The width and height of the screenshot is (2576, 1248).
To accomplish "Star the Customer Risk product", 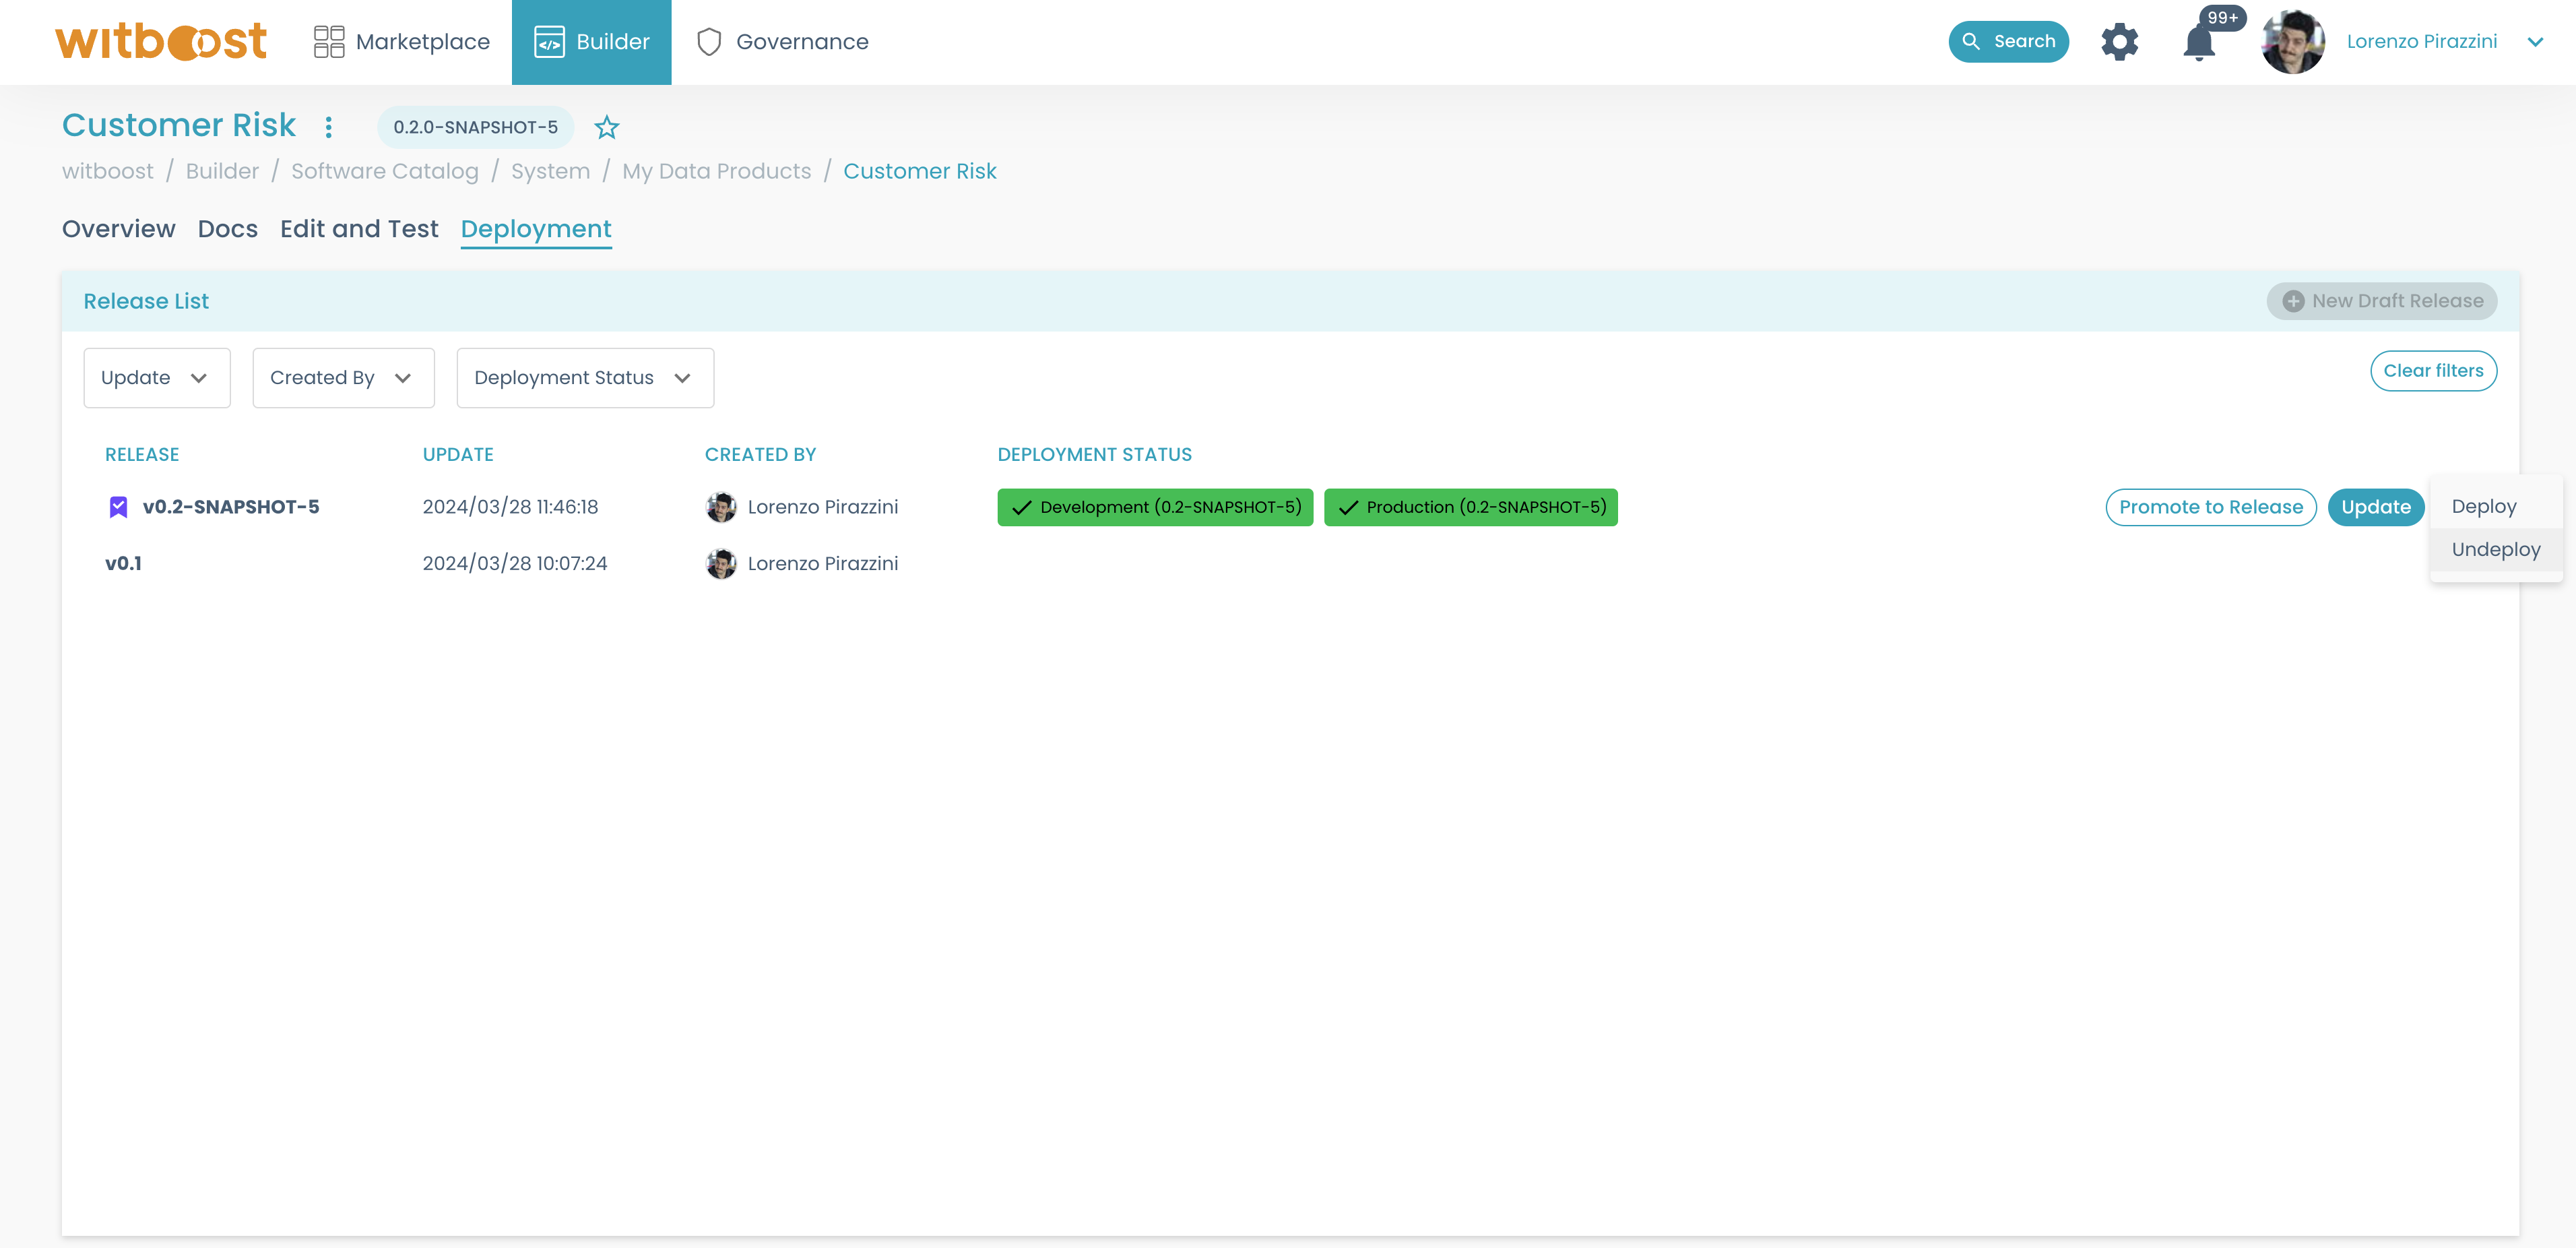I will [x=606, y=127].
